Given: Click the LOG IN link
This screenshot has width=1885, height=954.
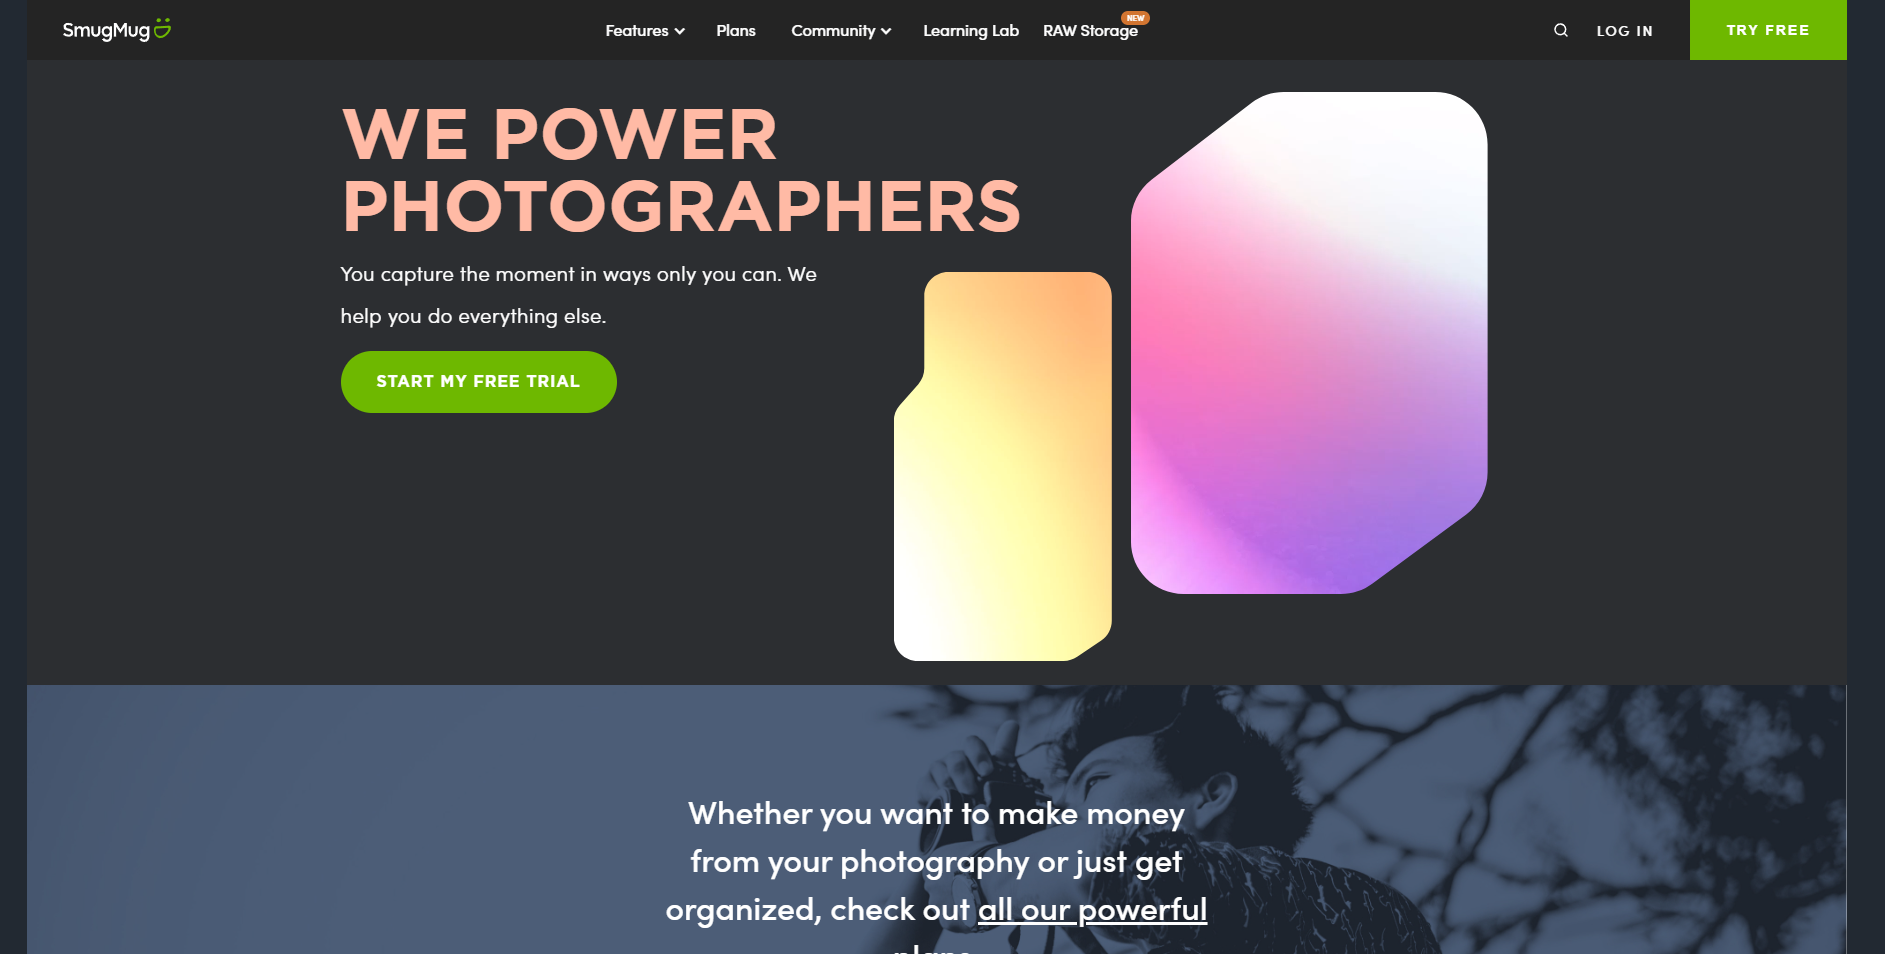Looking at the screenshot, I should point(1624,31).
